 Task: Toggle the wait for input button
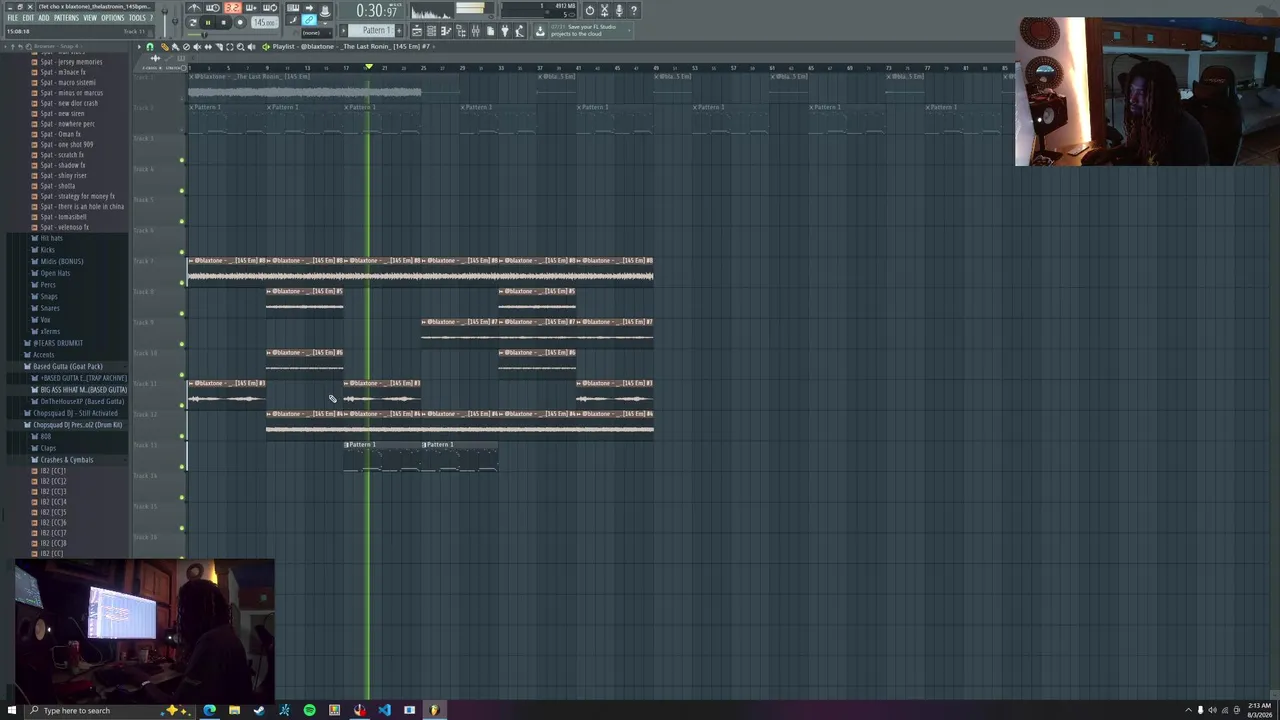[x=213, y=8]
